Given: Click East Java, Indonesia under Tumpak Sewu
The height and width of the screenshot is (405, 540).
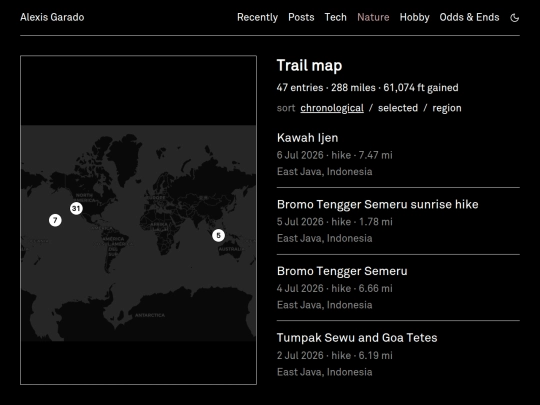Looking at the screenshot, I should (324, 372).
